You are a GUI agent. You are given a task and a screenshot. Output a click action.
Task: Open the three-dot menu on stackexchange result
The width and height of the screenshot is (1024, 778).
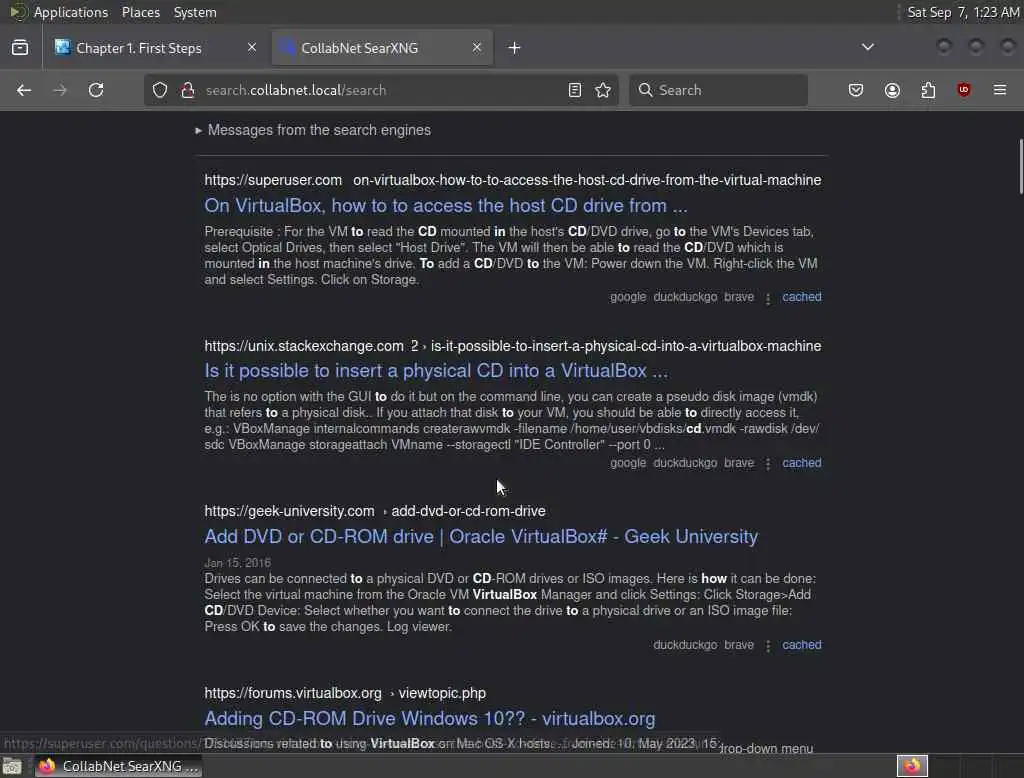pyautogui.click(x=768, y=463)
